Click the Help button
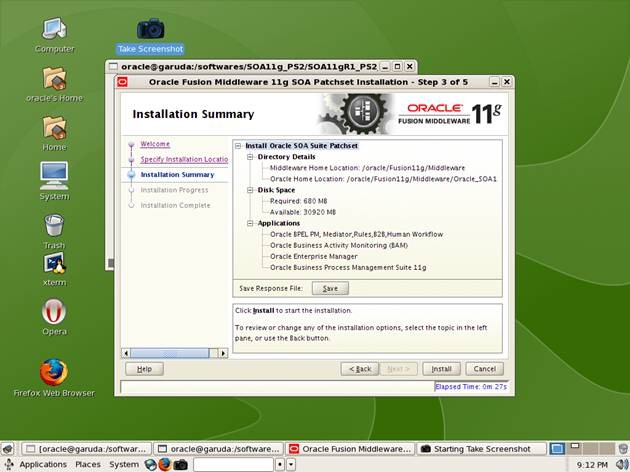 point(144,369)
